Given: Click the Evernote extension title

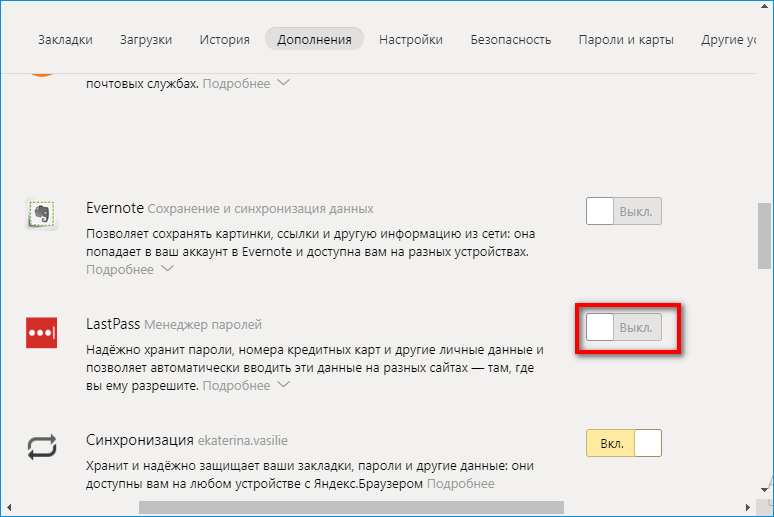Looking at the screenshot, I should click(x=115, y=208).
